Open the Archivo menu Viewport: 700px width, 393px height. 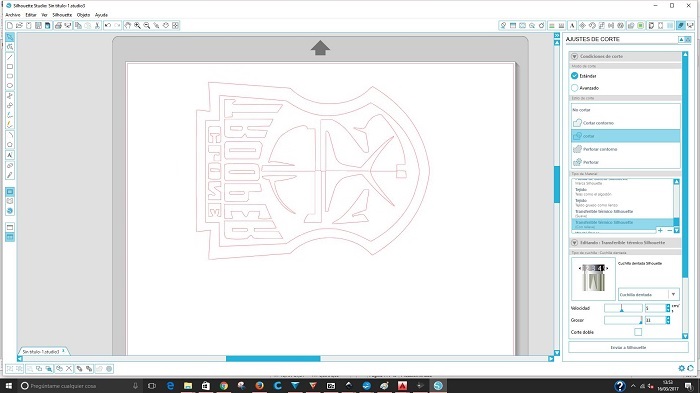tap(13, 15)
